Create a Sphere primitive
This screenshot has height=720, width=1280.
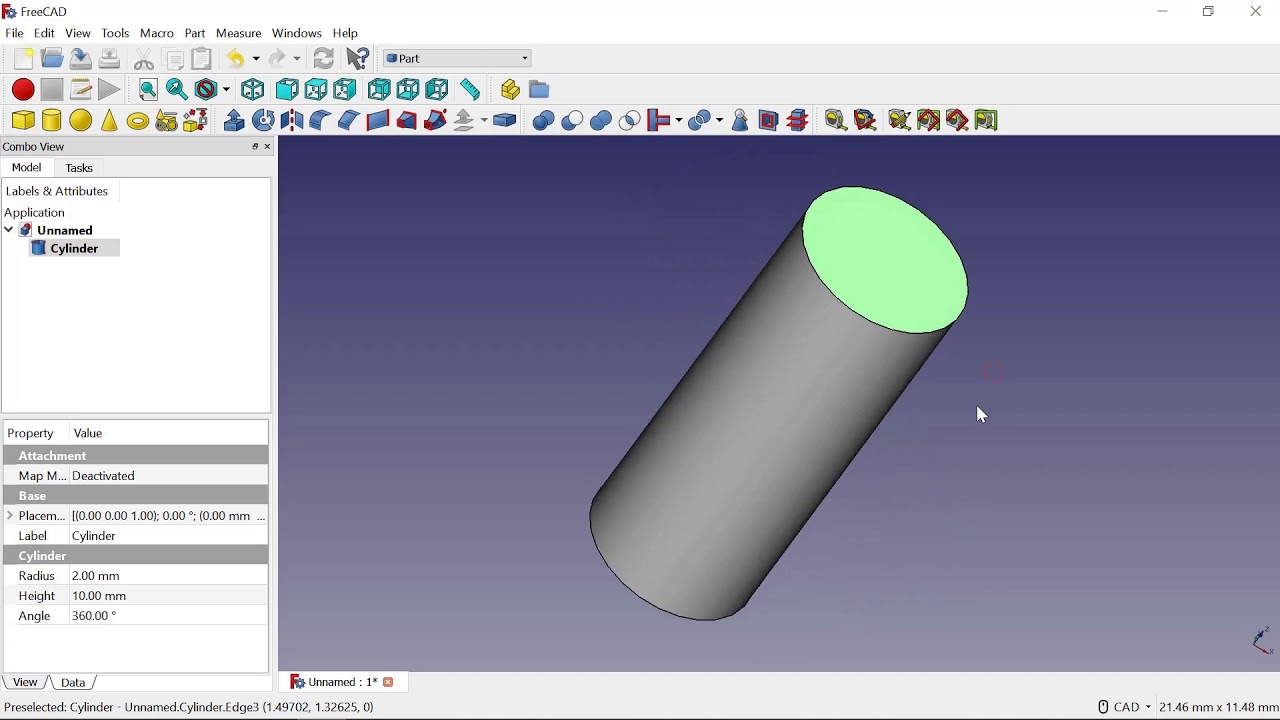[81, 121]
